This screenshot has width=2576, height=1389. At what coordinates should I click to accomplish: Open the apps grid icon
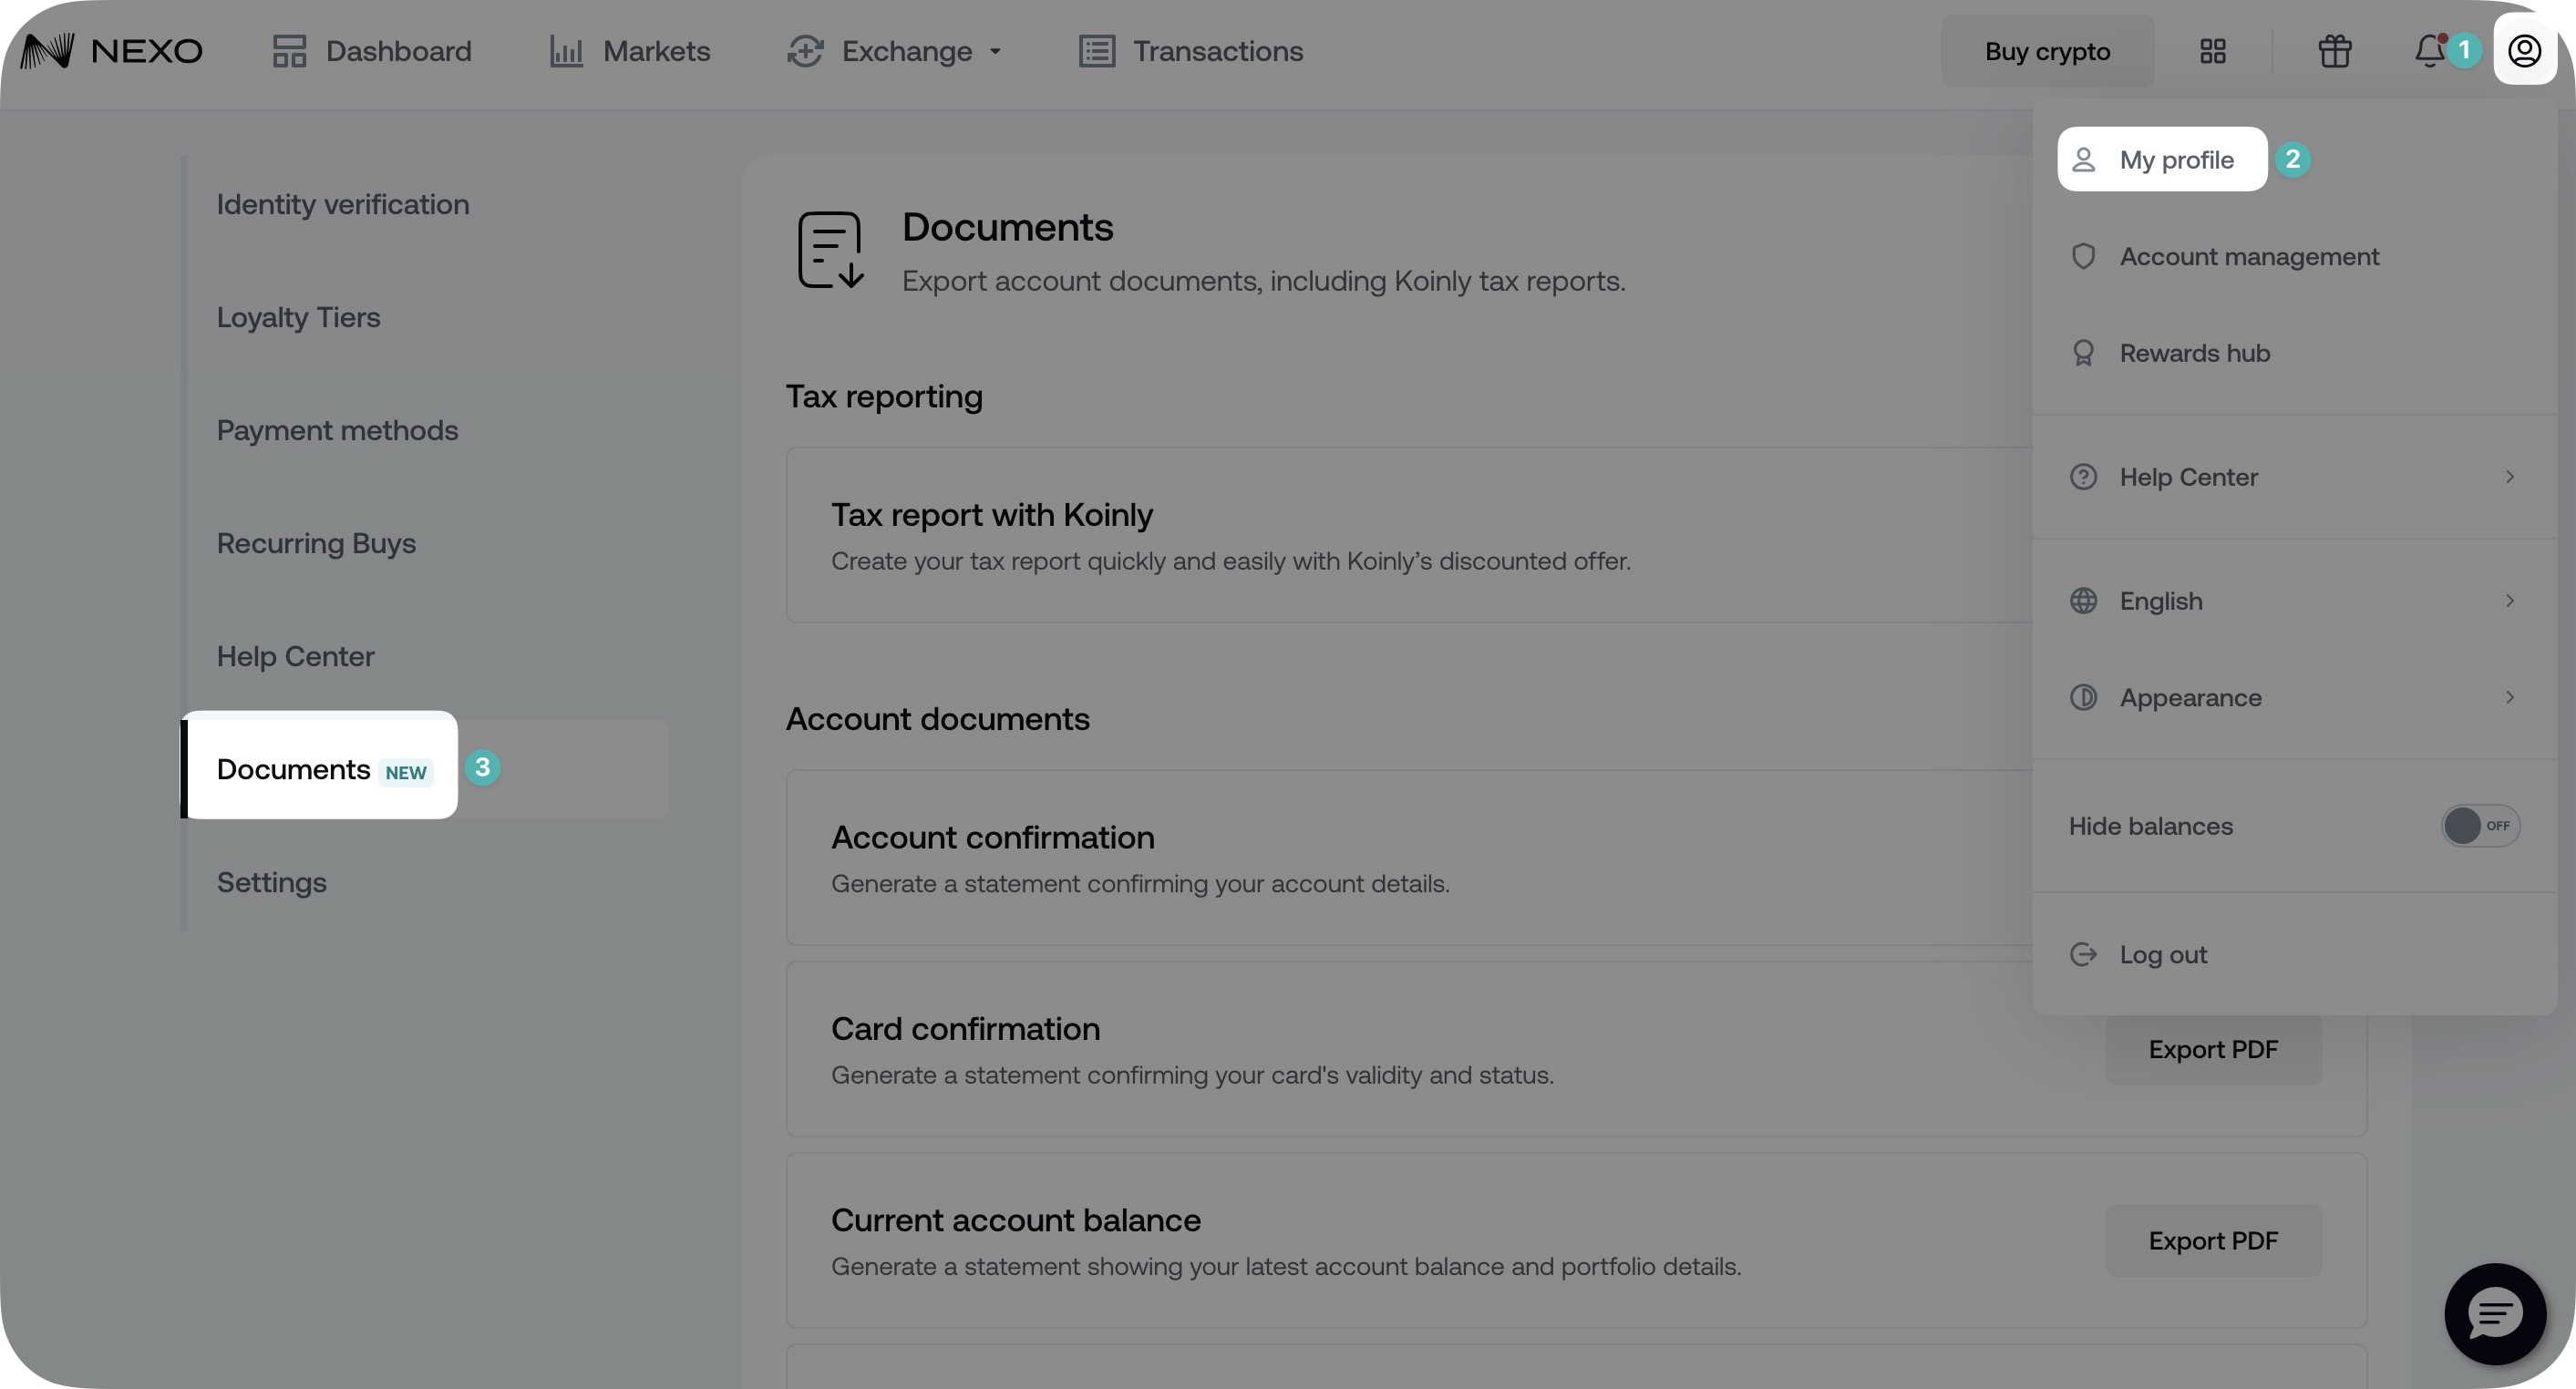coord(2213,51)
